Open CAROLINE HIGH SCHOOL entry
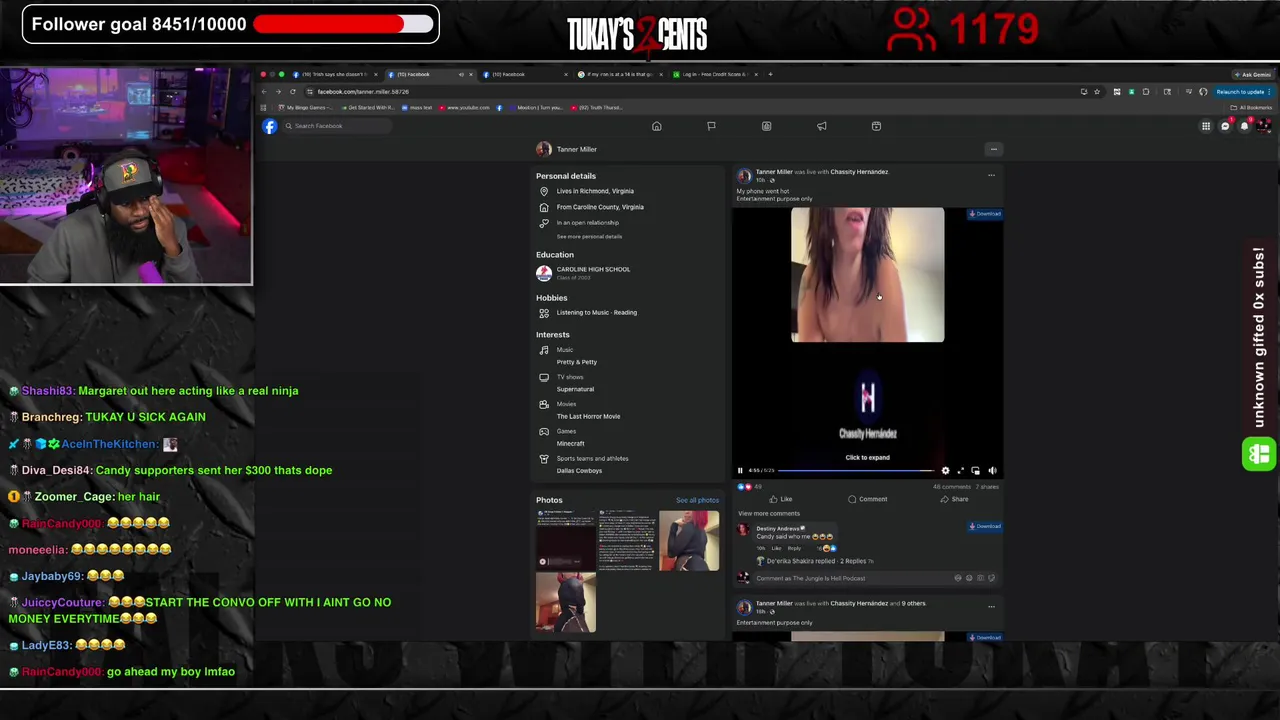 [x=593, y=269]
